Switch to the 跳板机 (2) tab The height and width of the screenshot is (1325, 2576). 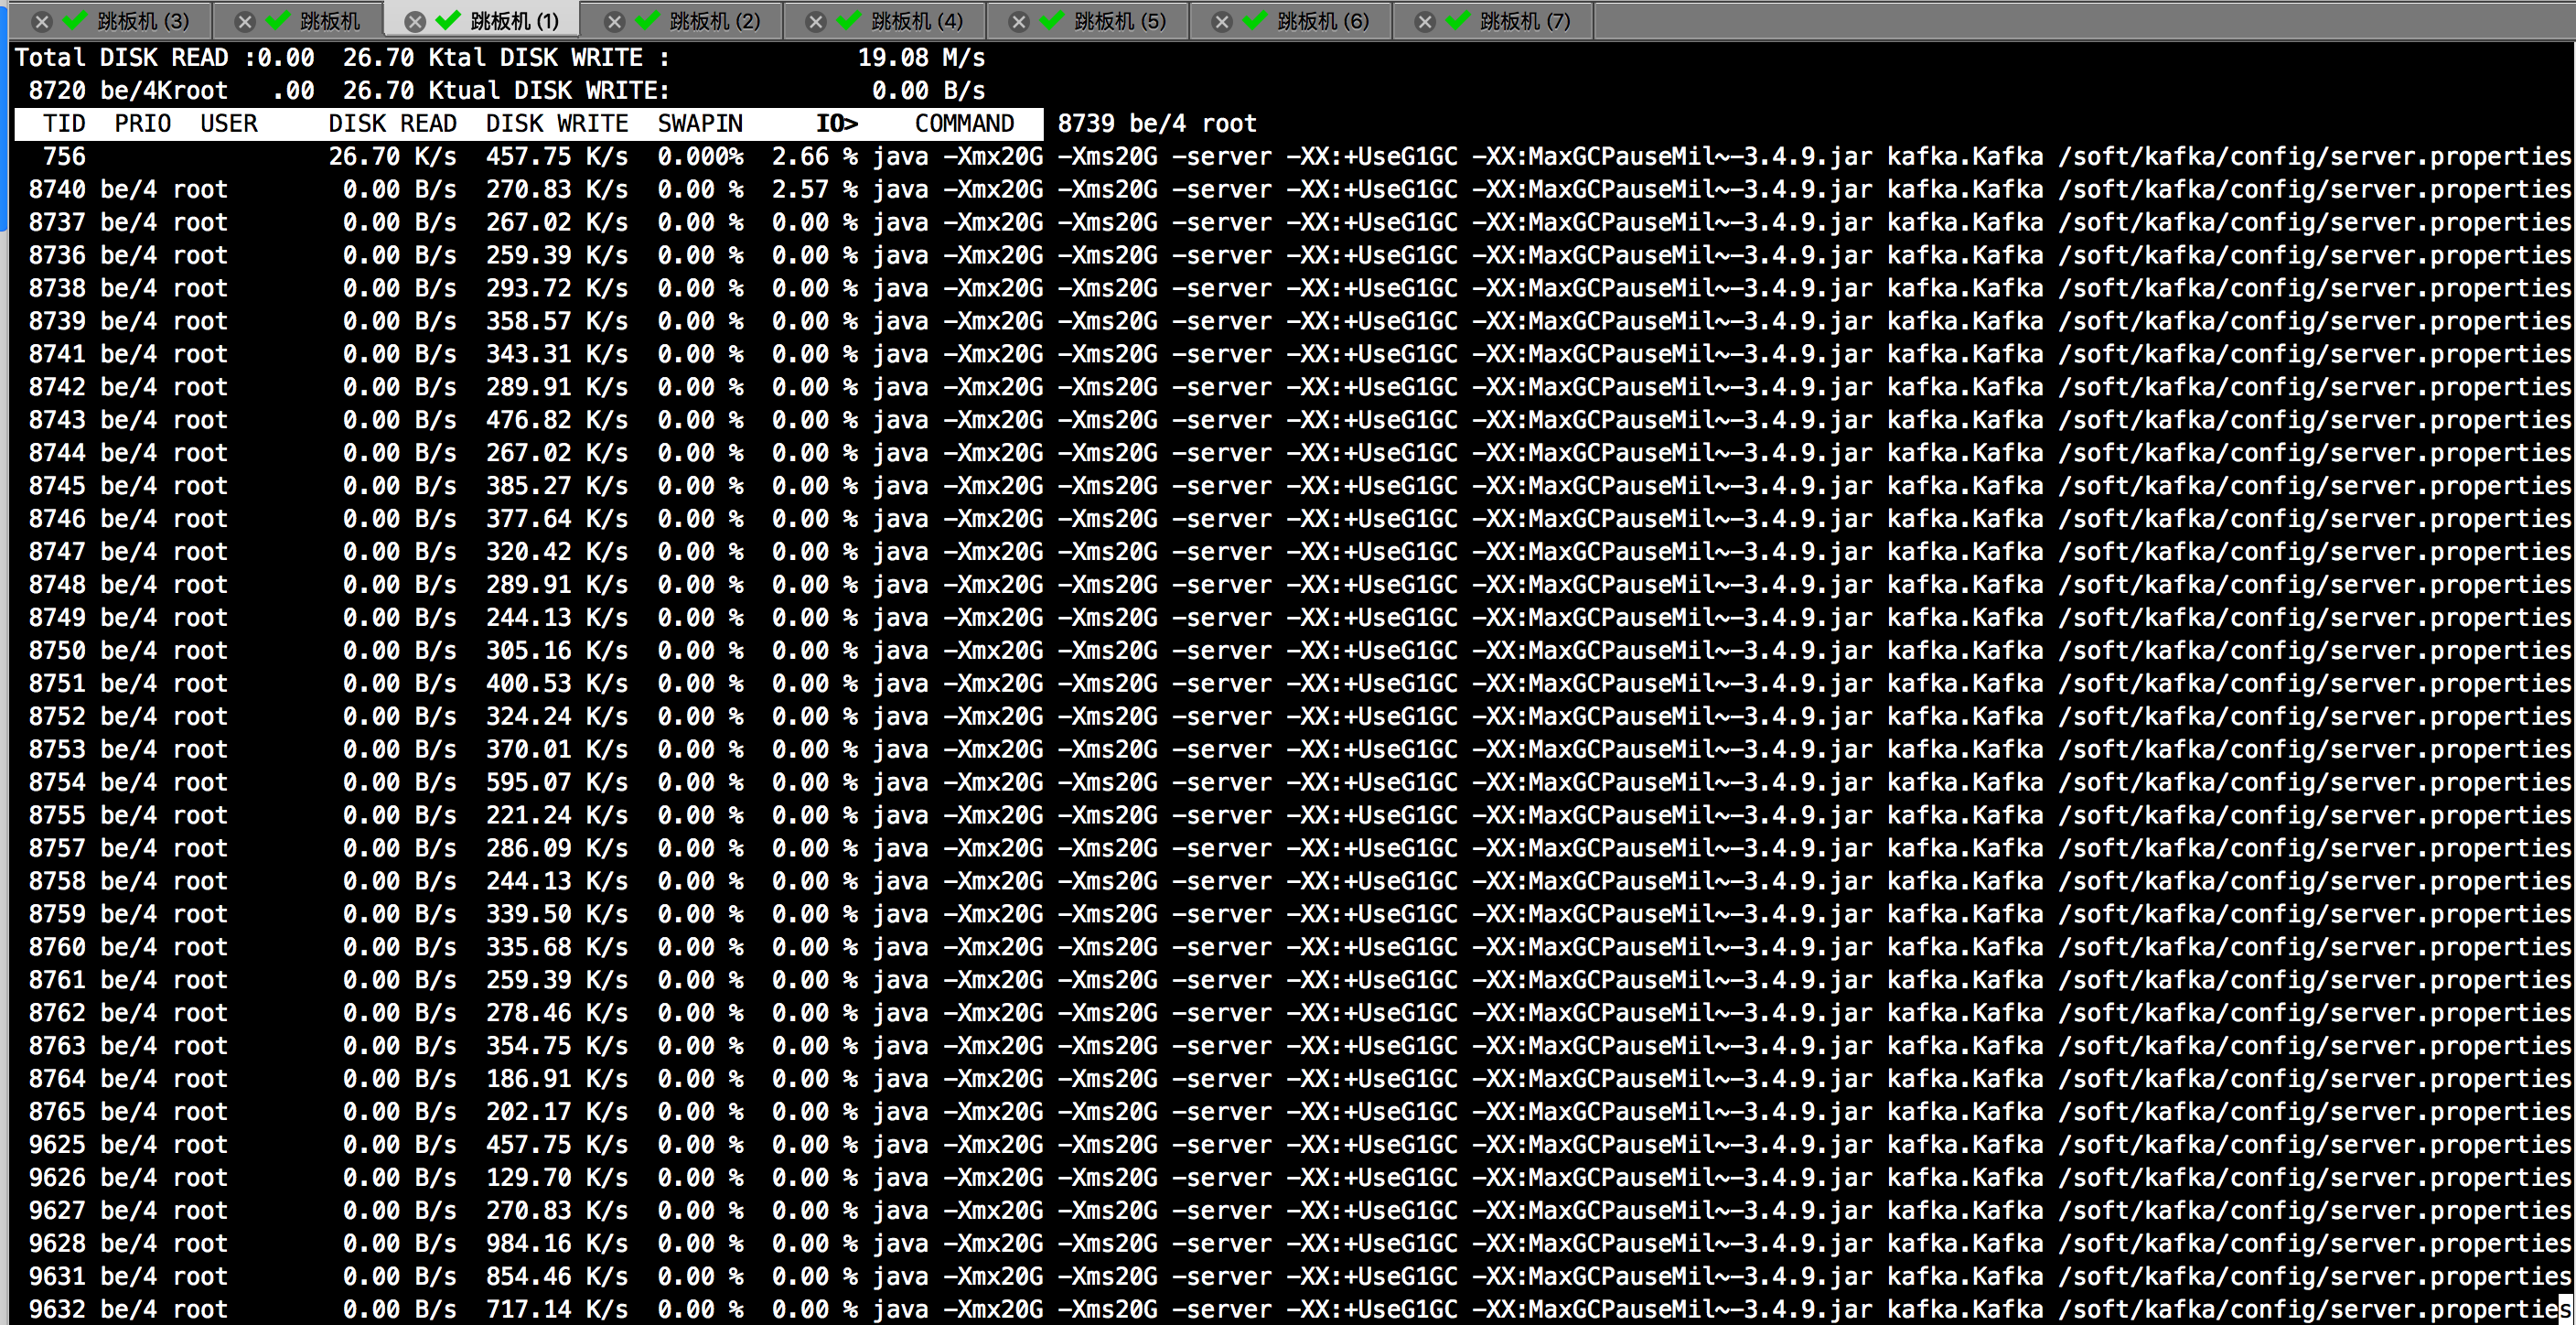[x=714, y=21]
